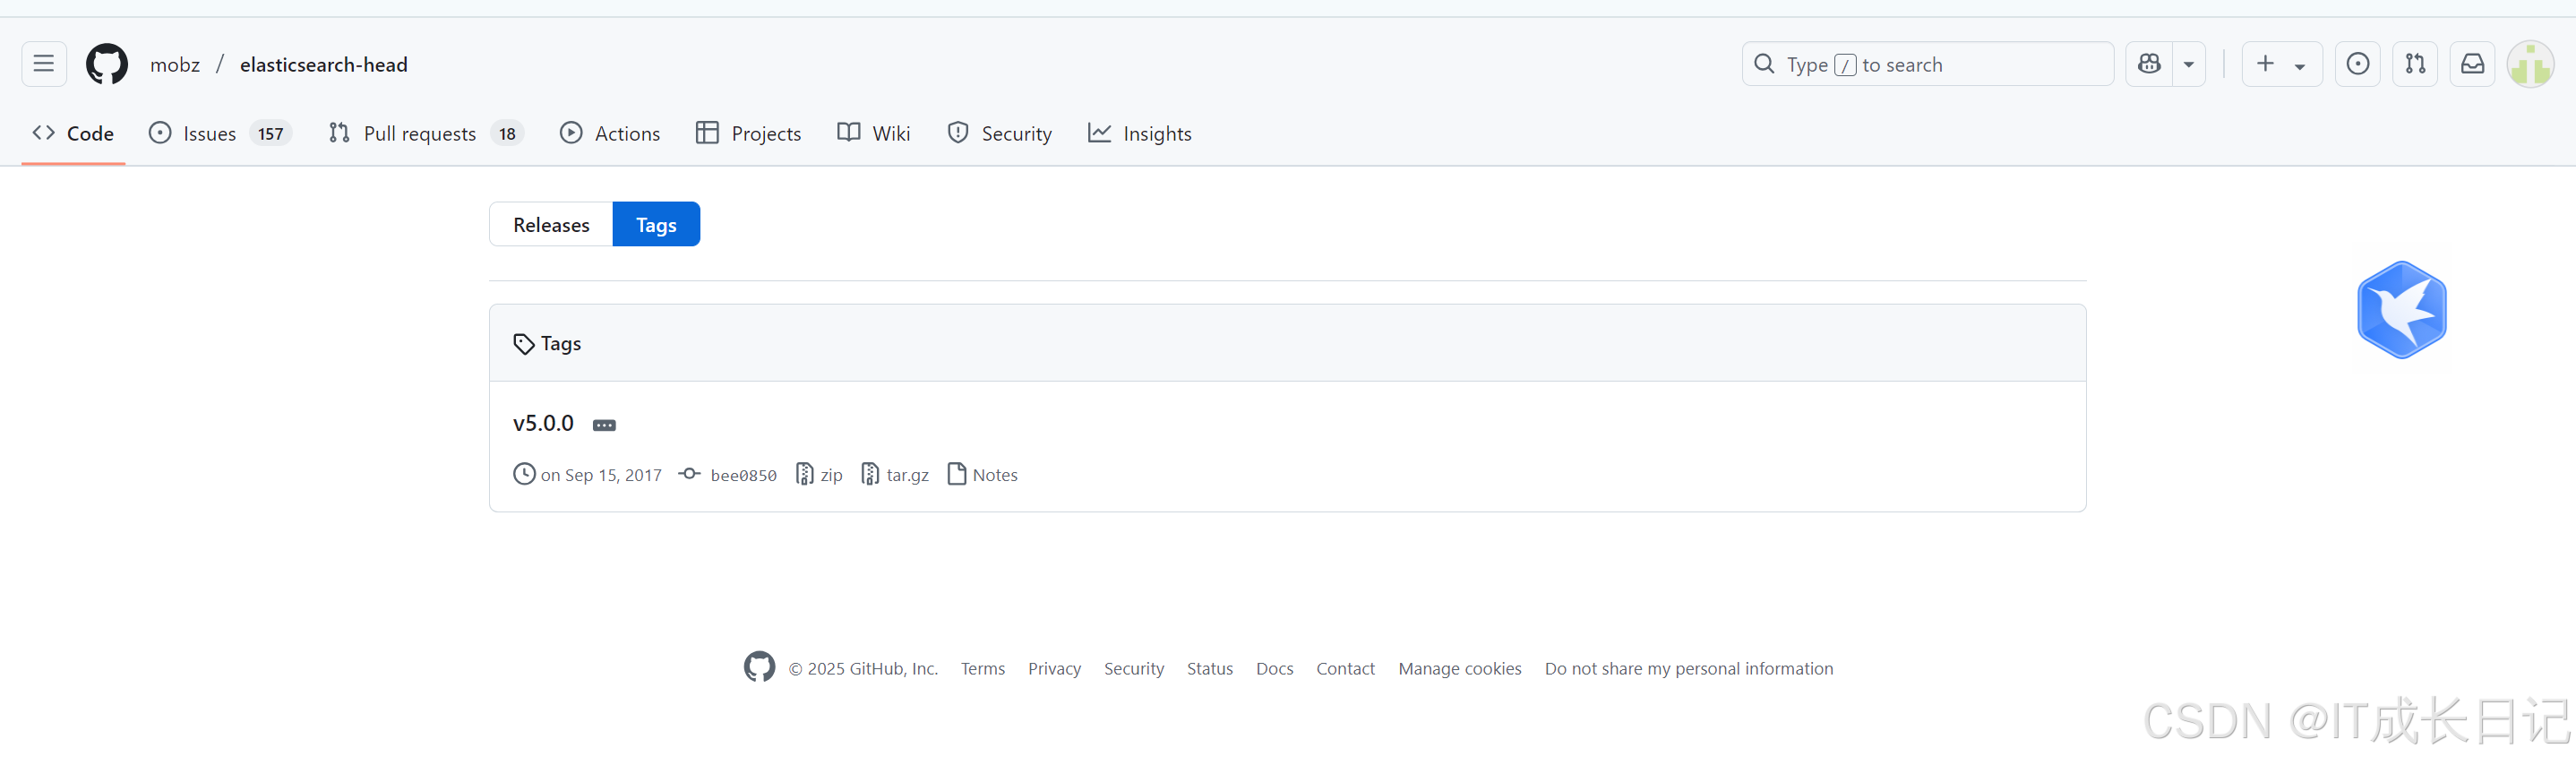Image resolution: width=2576 pixels, height=765 pixels.
Task: Open the Security tab
Action: [x=999, y=133]
